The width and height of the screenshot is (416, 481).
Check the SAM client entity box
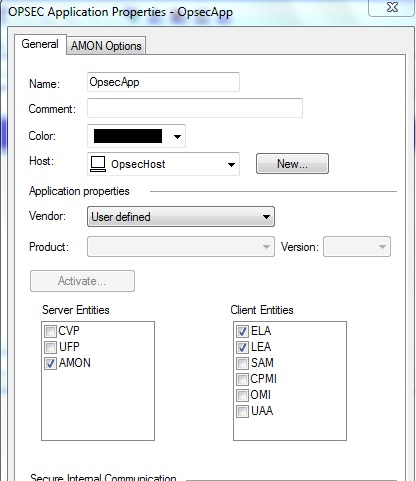[x=242, y=363]
